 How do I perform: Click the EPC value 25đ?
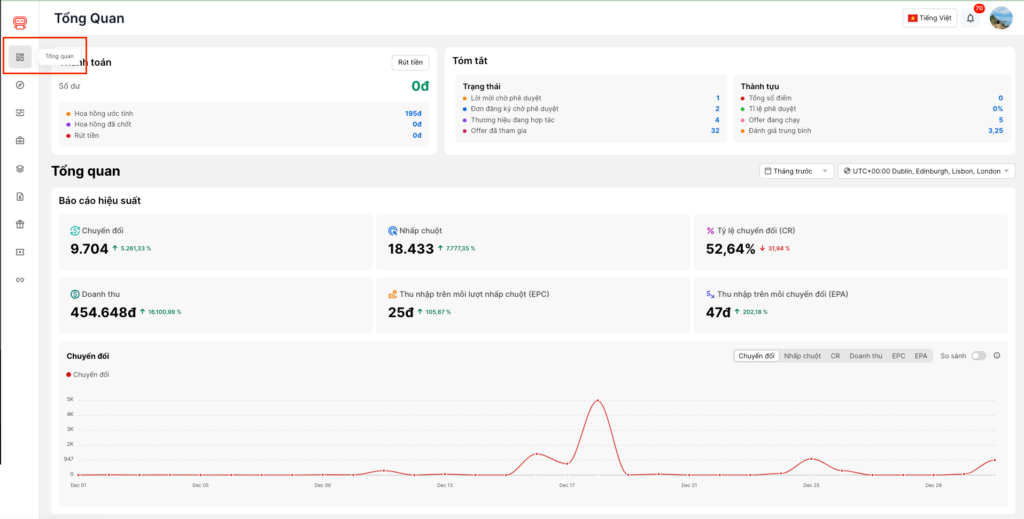pos(401,313)
